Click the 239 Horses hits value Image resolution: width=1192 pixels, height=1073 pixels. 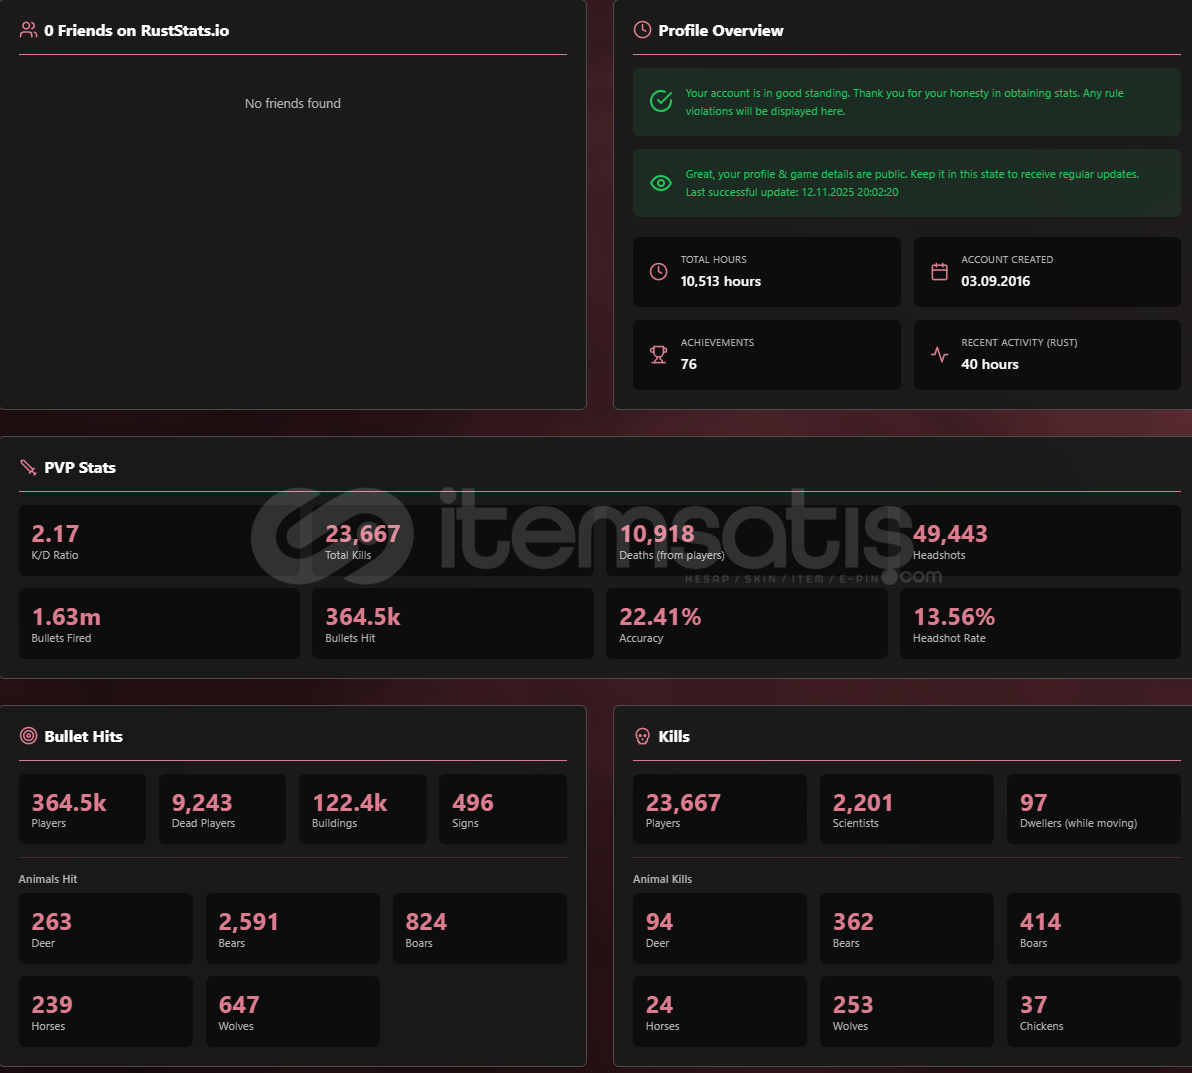pos(52,1005)
